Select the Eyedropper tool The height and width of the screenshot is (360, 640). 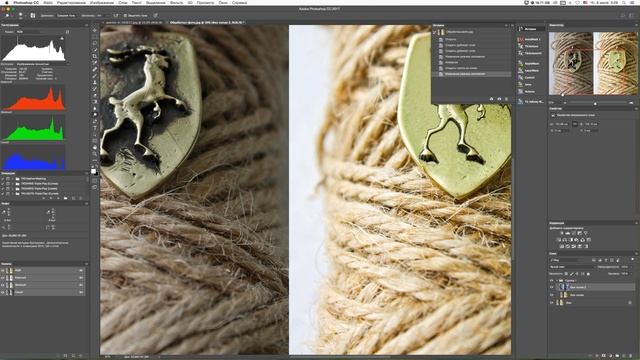(95, 63)
